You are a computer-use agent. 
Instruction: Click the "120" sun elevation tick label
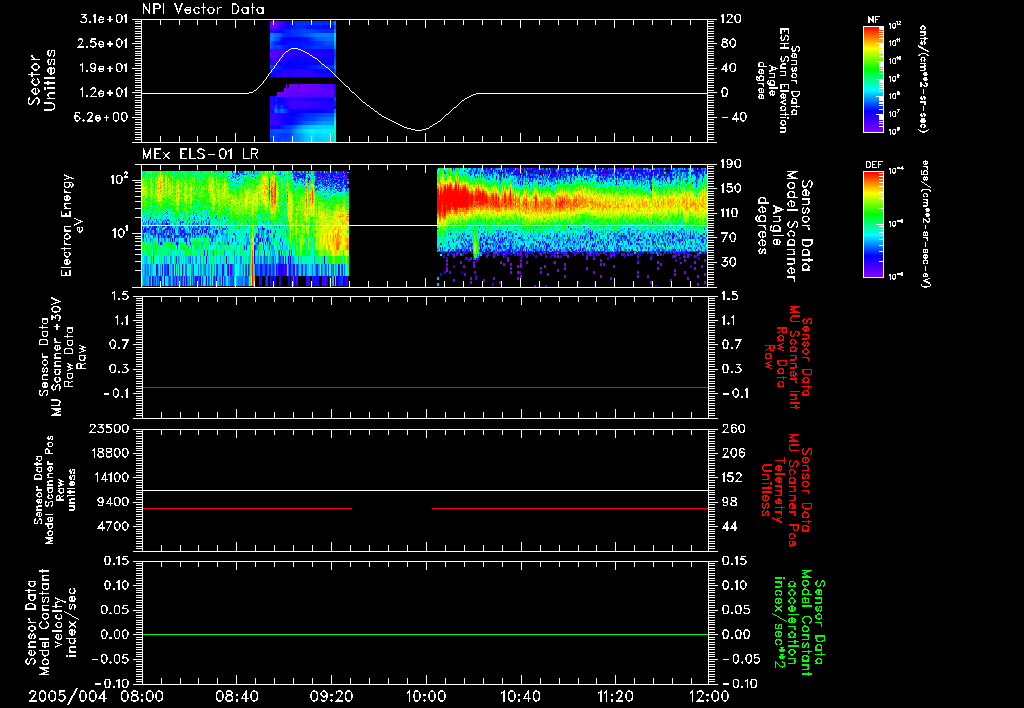pos(731,19)
